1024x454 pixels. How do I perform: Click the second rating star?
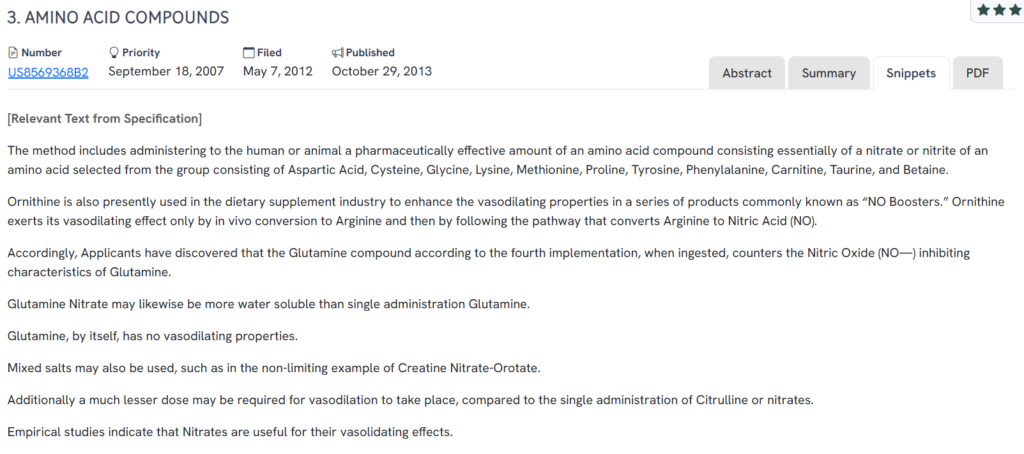(1000, 10)
